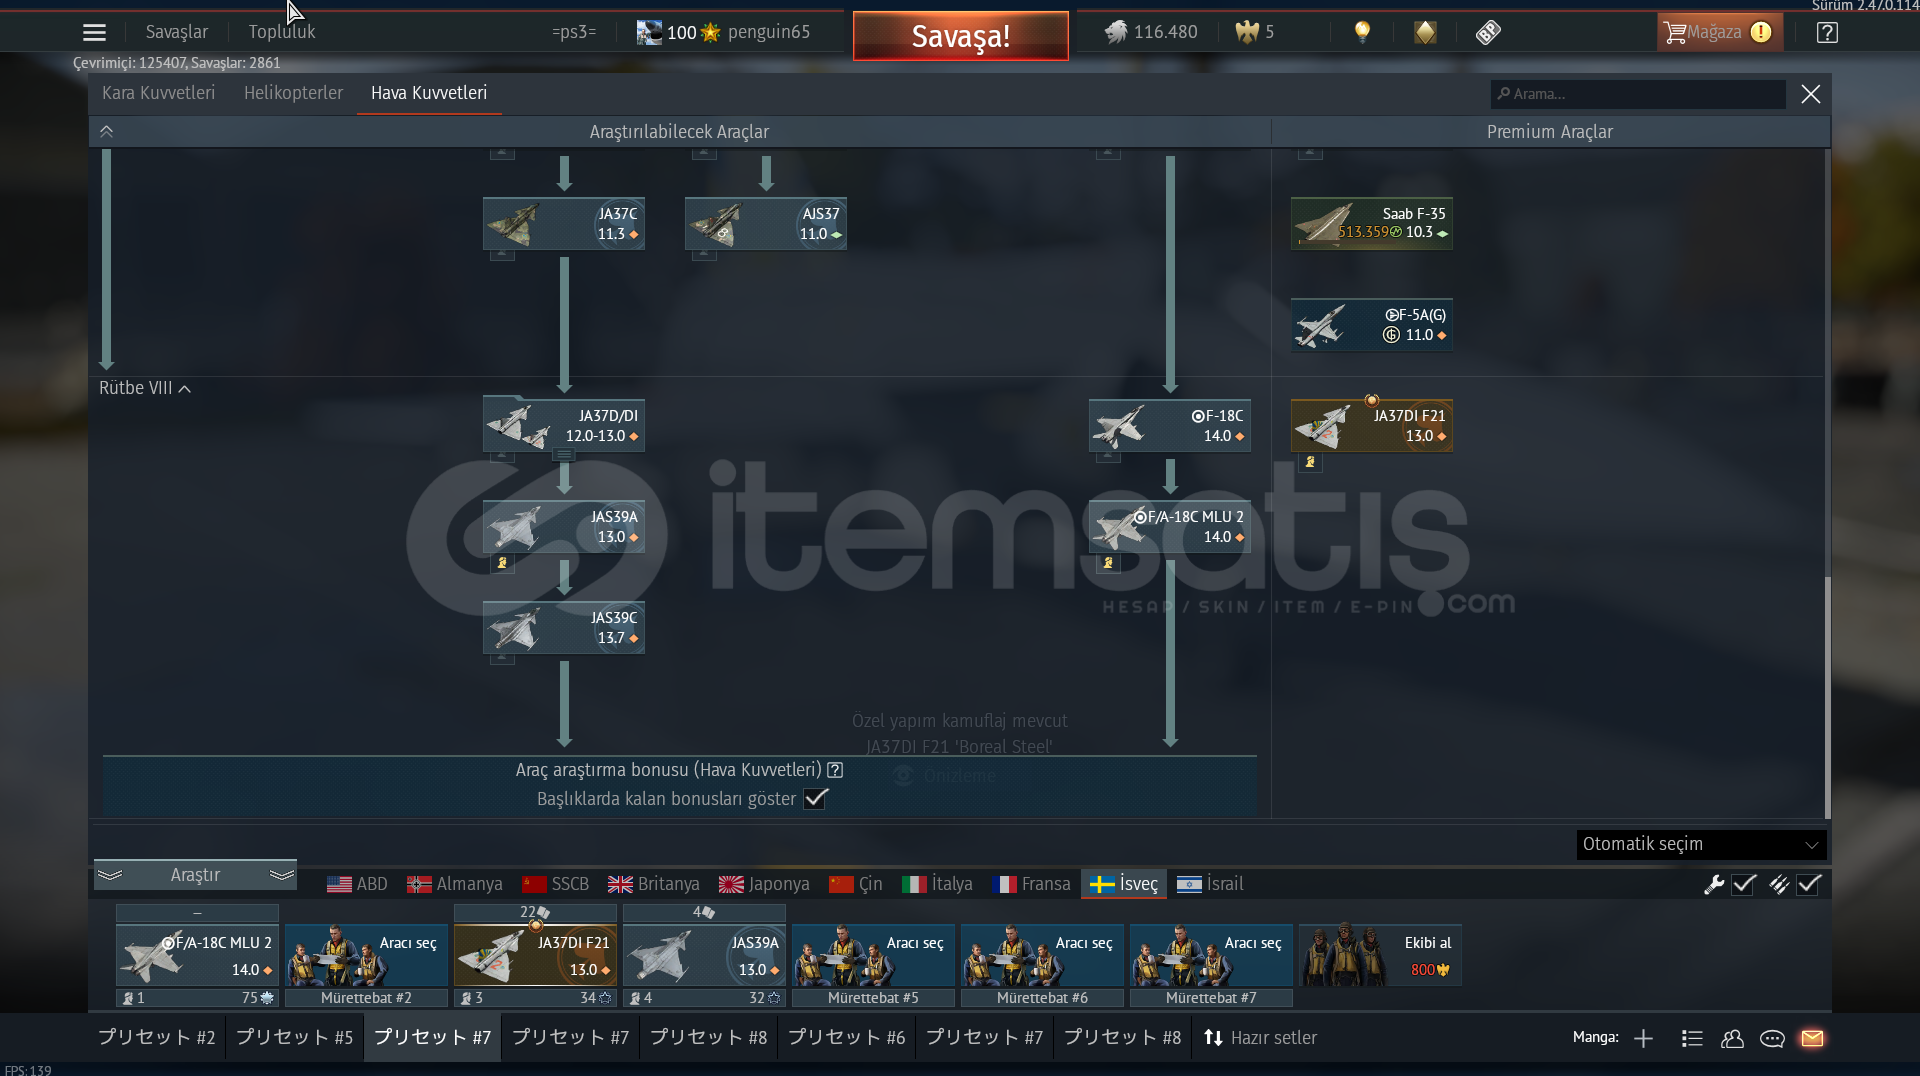1920x1076 pixels.
Task: Click the red Savaşa! battle button
Action: (x=961, y=36)
